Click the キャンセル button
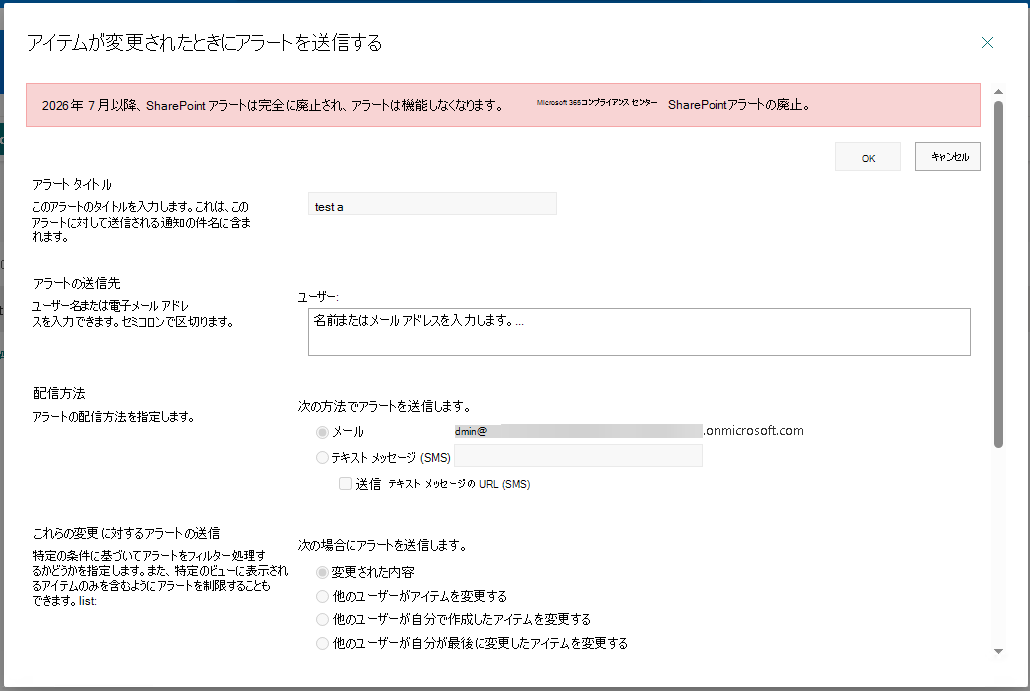The image size is (1030, 691). 947,156
